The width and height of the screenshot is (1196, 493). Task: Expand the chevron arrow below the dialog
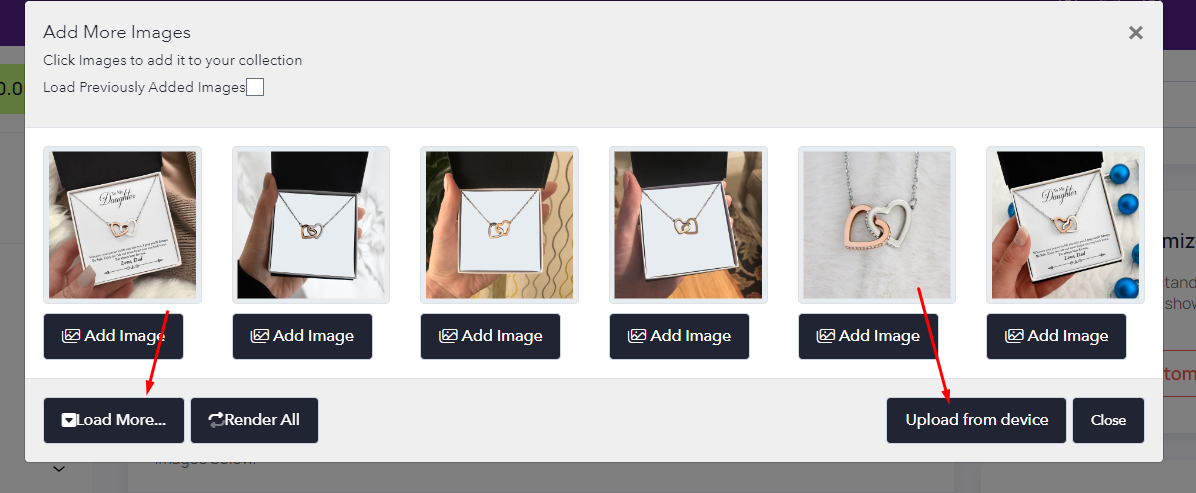[x=59, y=469]
